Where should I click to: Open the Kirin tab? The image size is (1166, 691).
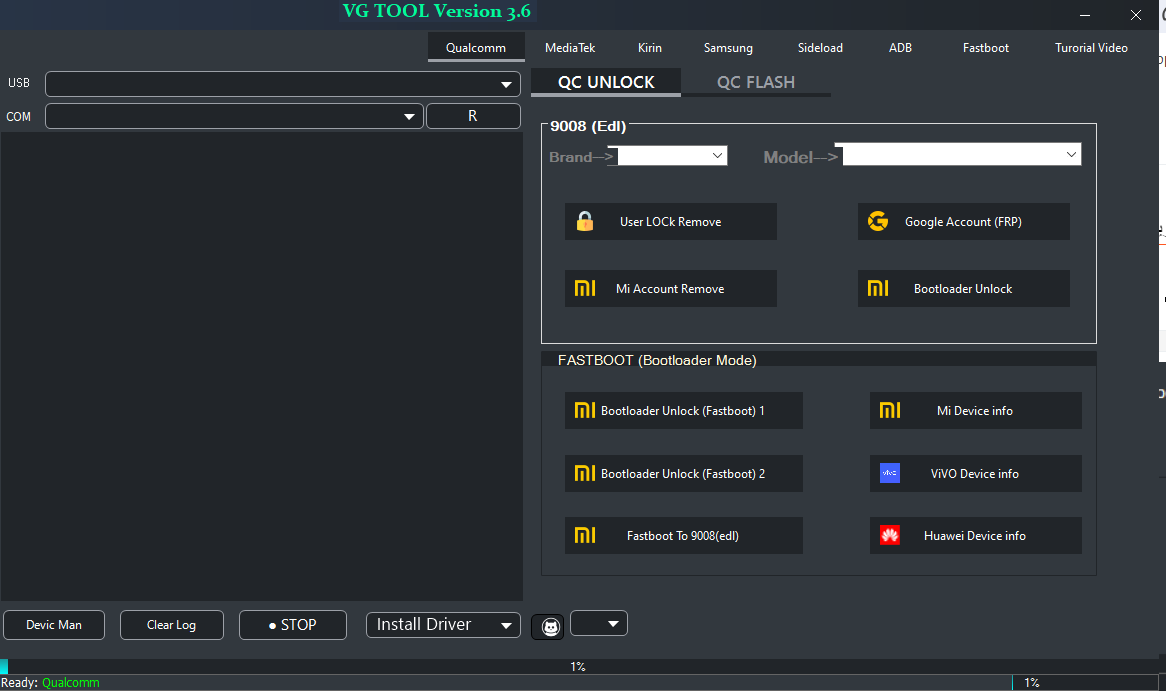point(649,48)
